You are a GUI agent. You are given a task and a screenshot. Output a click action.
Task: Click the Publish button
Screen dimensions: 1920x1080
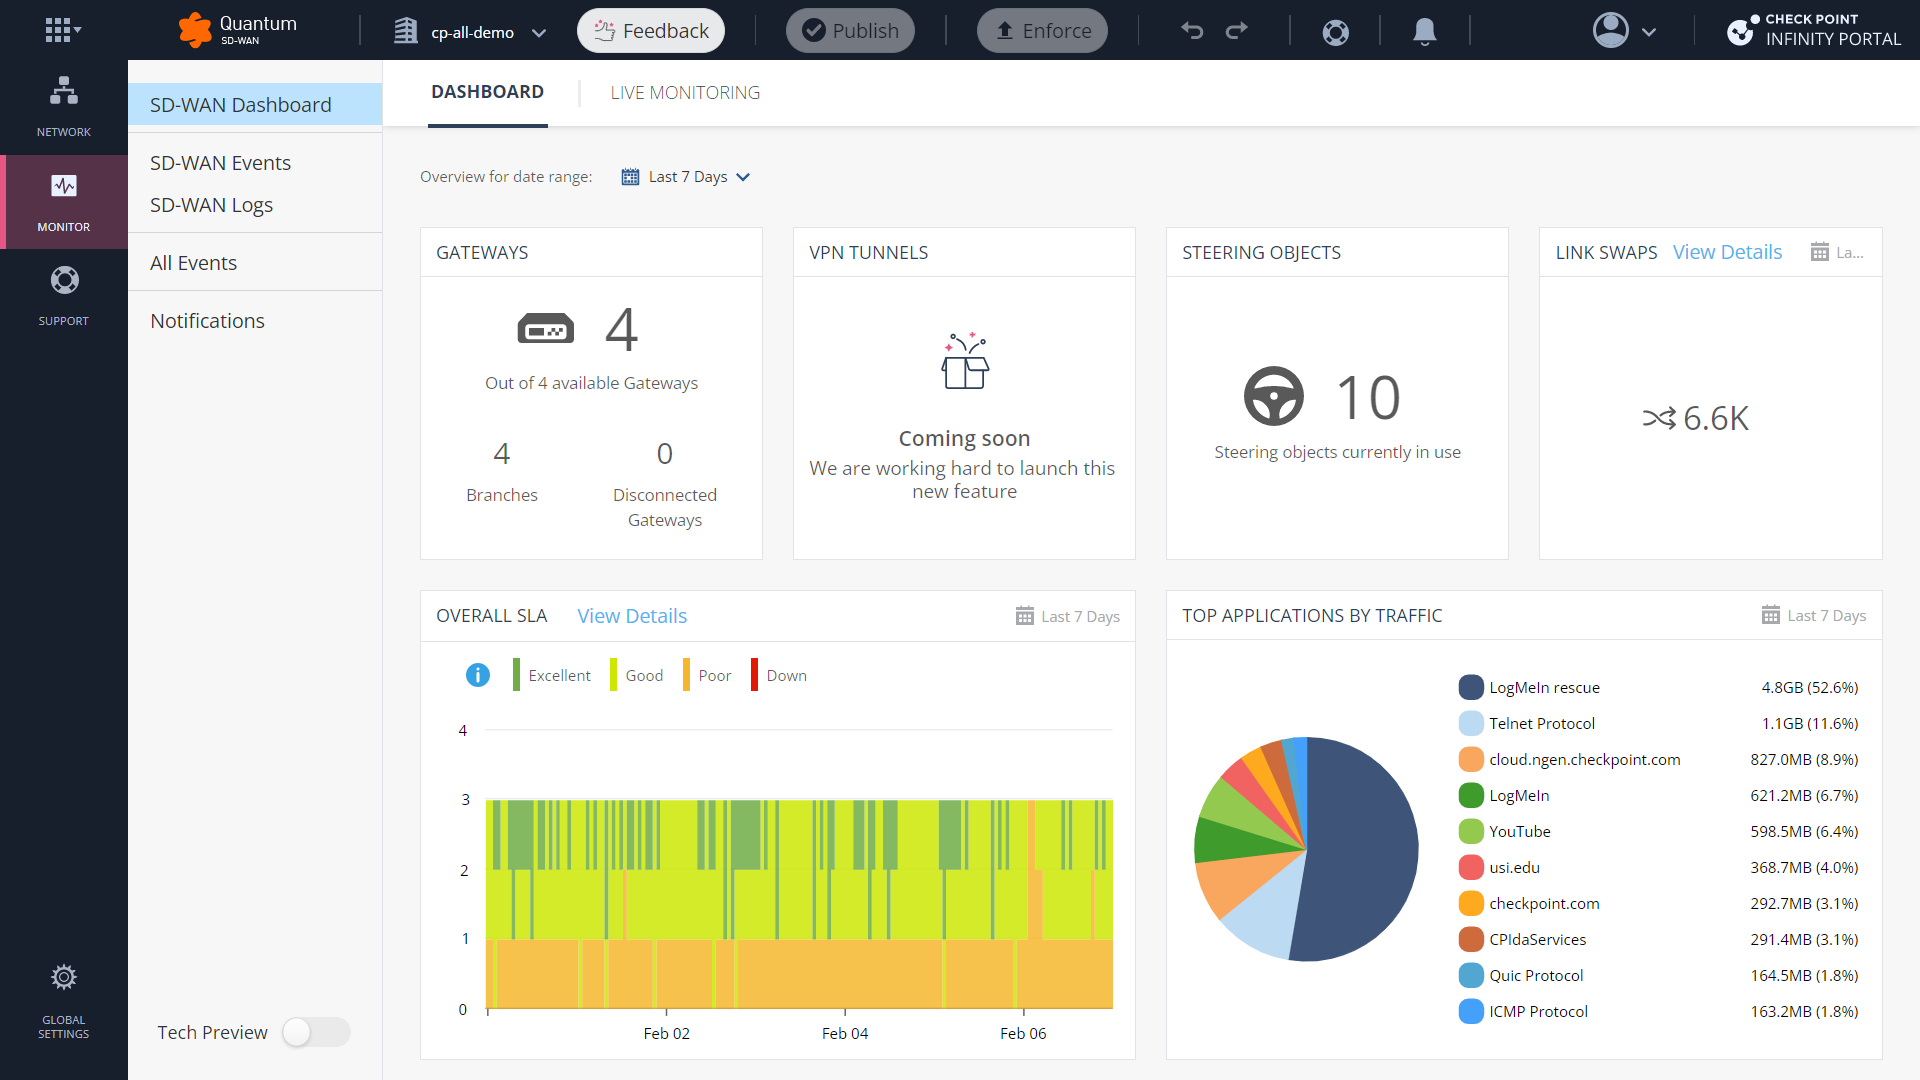point(850,30)
